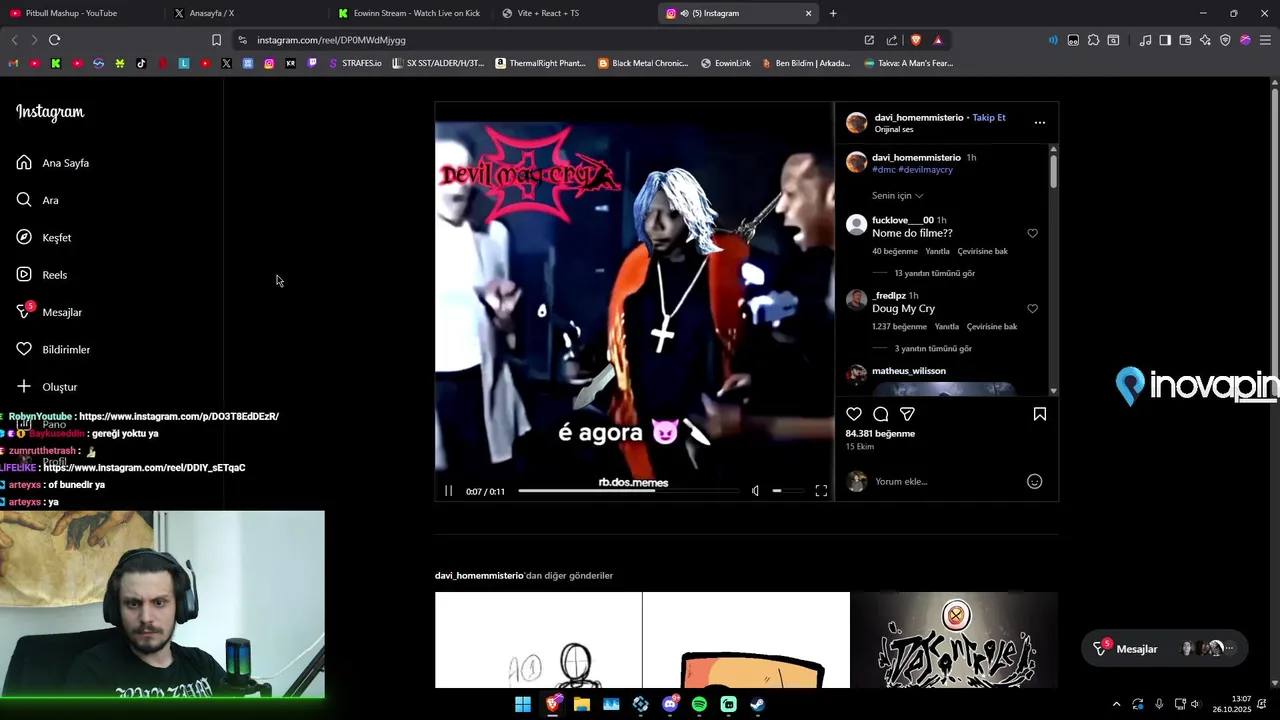Open the Reels section in sidebar
Image resolution: width=1280 pixels, height=720 pixels.
(x=42, y=275)
